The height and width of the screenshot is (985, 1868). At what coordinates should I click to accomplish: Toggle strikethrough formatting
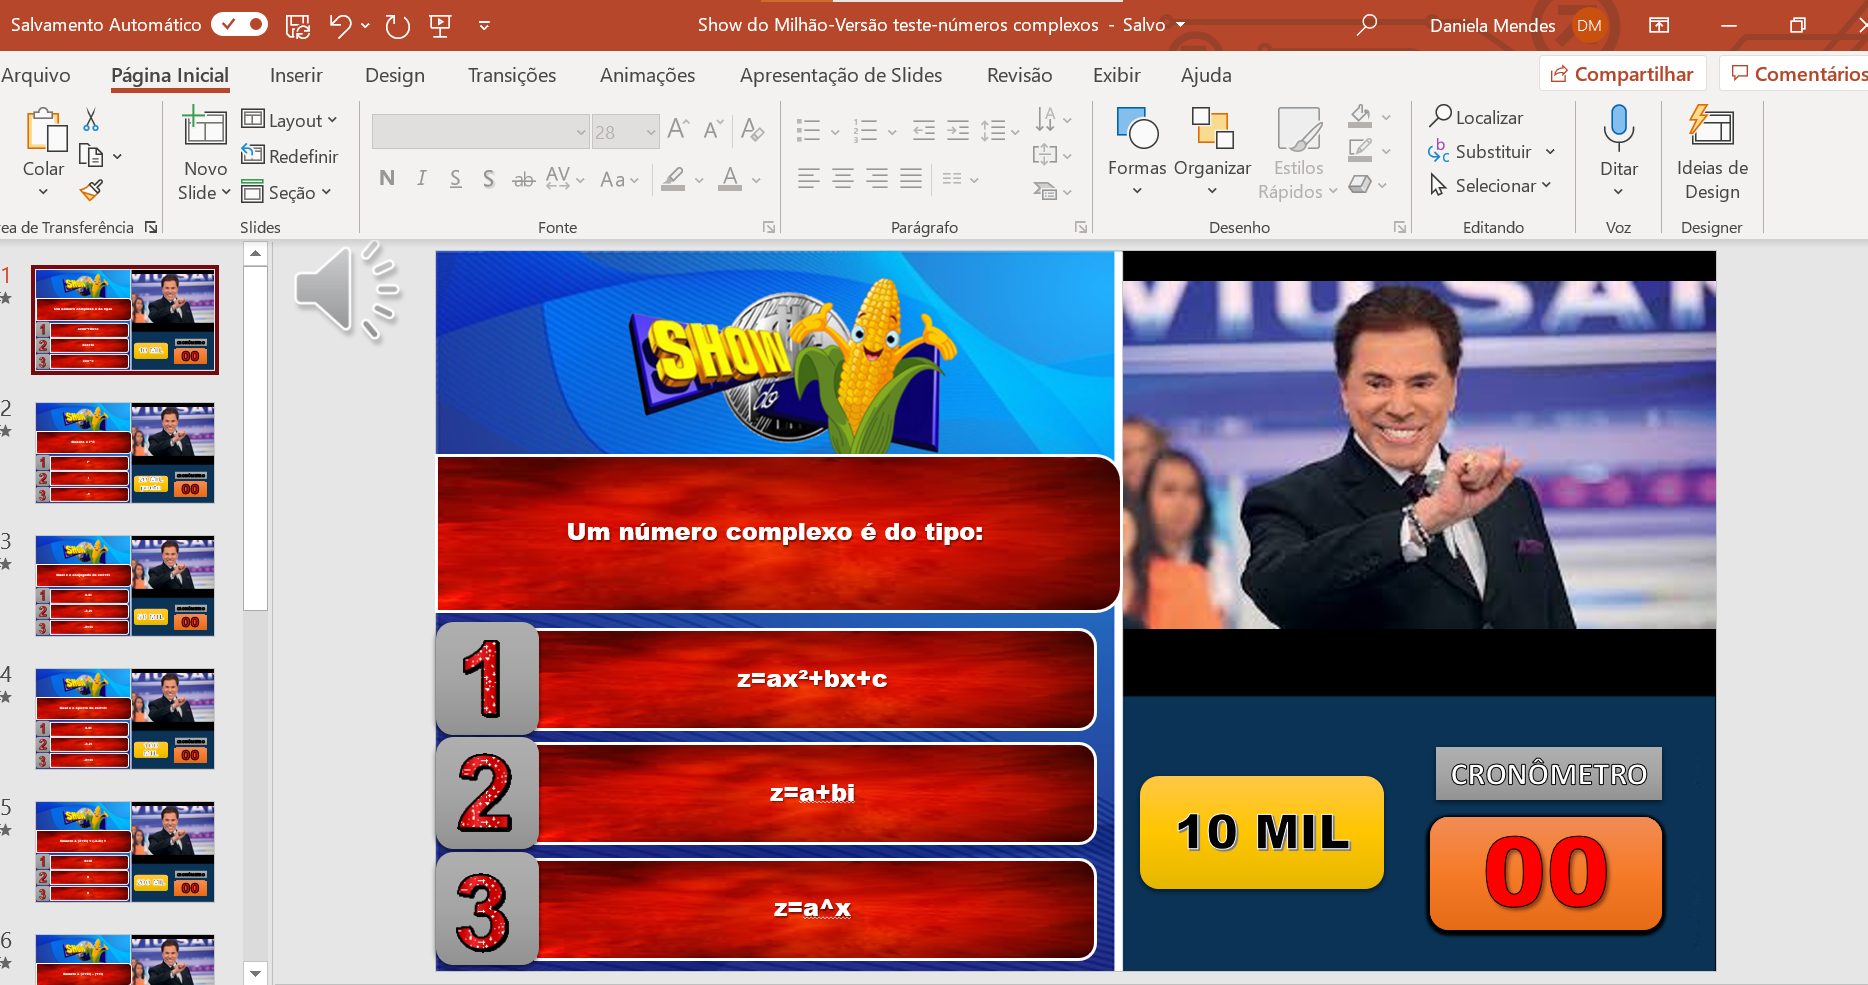523,180
